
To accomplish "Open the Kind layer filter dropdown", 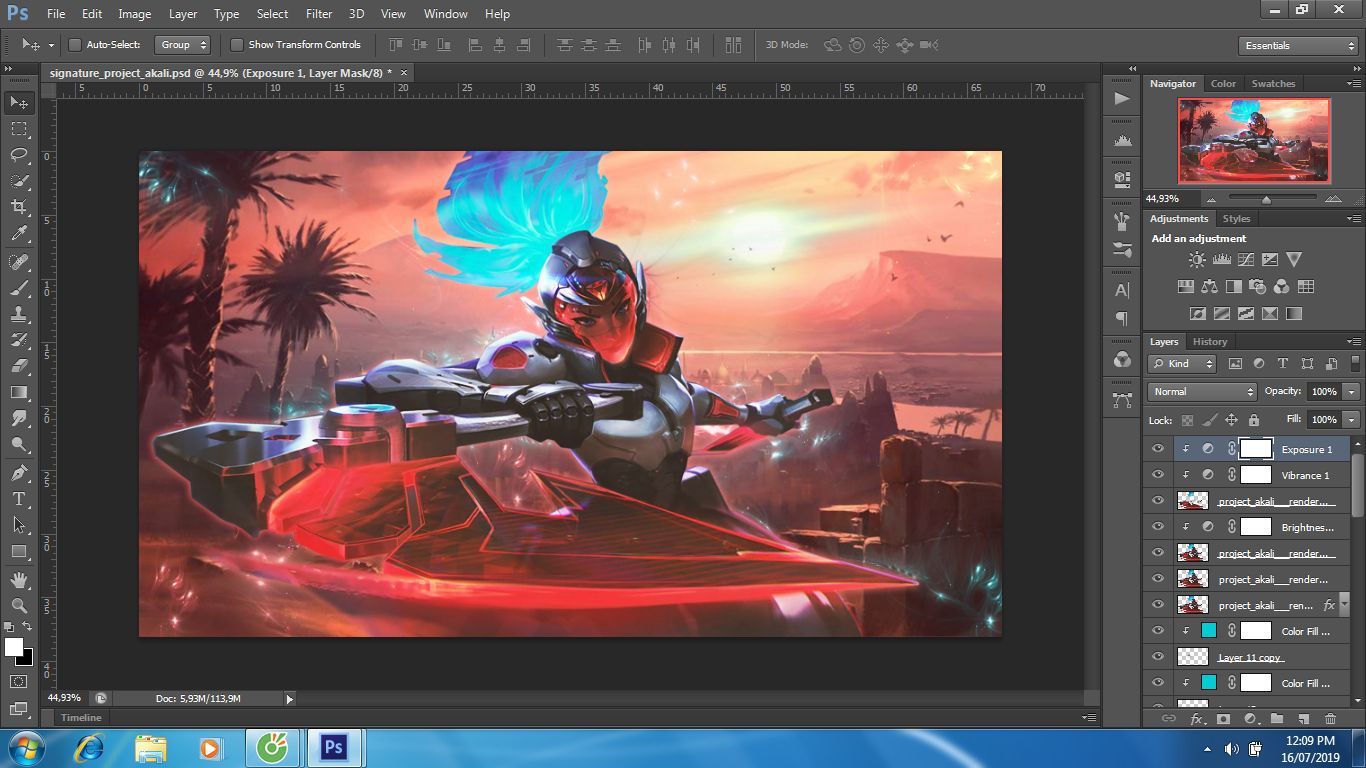I will (1182, 364).
